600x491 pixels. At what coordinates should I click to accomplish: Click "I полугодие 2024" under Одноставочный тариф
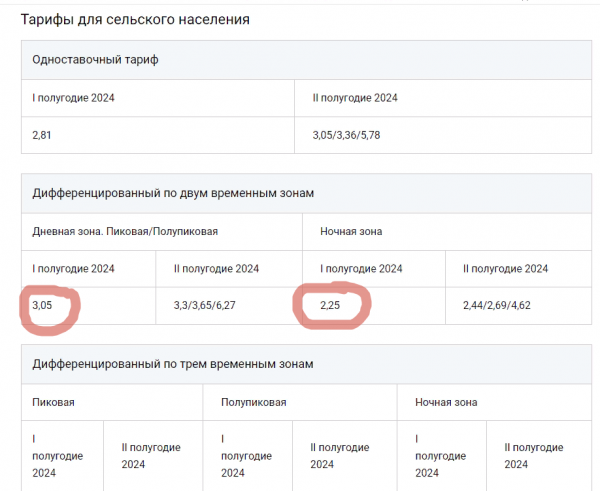tap(73, 98)
